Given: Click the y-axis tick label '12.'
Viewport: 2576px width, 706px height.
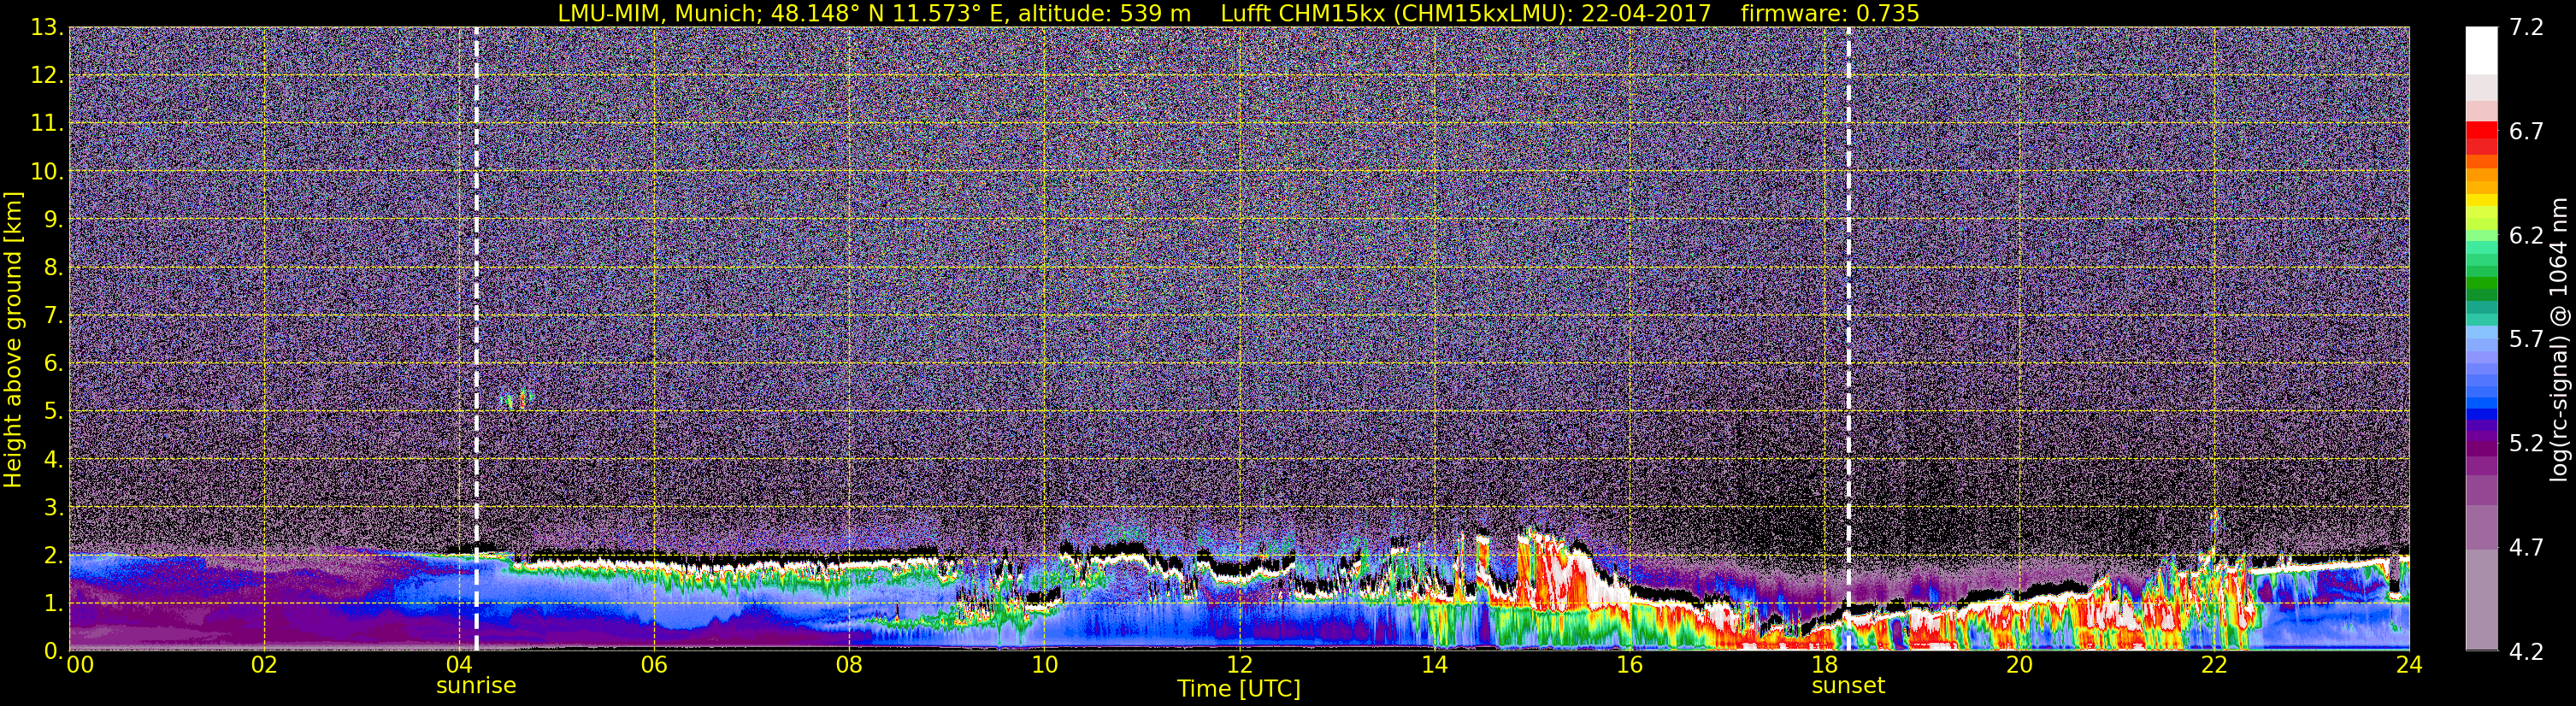Looking at the screenshot, I should pyautogui.click(x=47, y=76).
